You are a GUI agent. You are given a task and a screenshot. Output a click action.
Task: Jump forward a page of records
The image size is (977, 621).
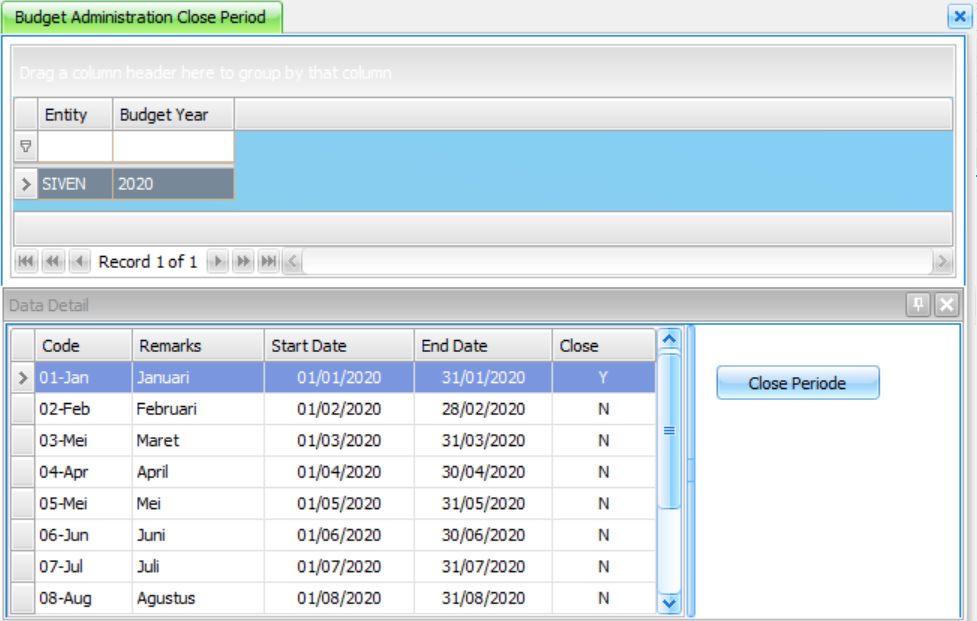coord(243,262)
